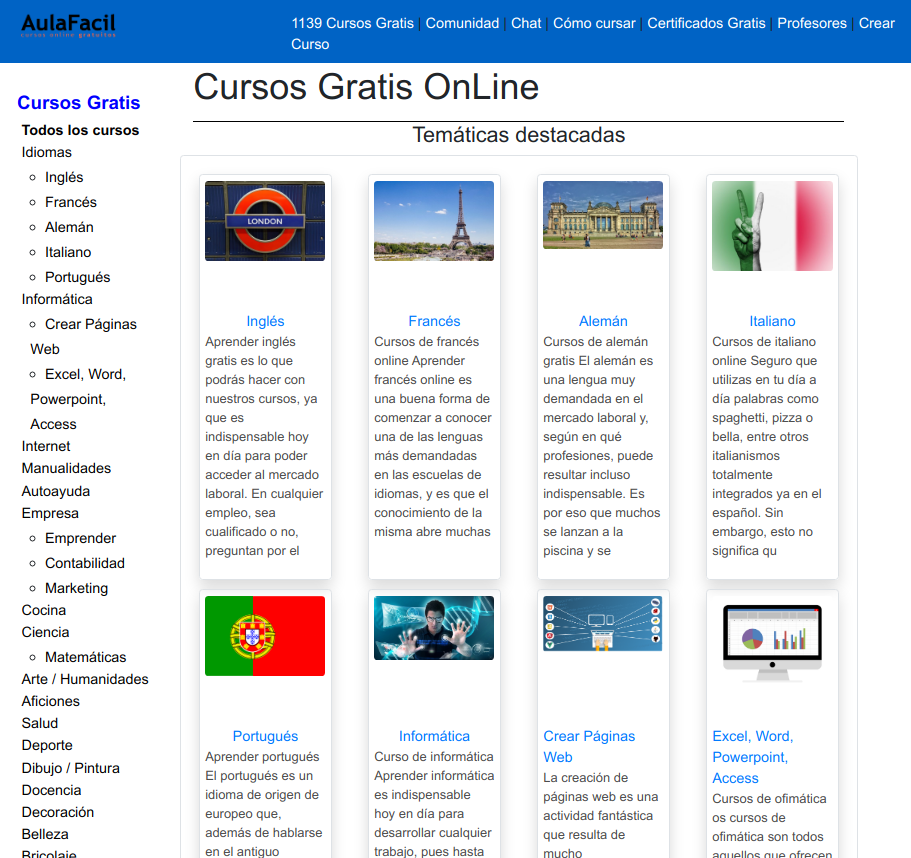The width and height of the screenshot is (911, 858).
Task: Select Todos los cursos in sidebar
Action: click(x=80, y=130)
